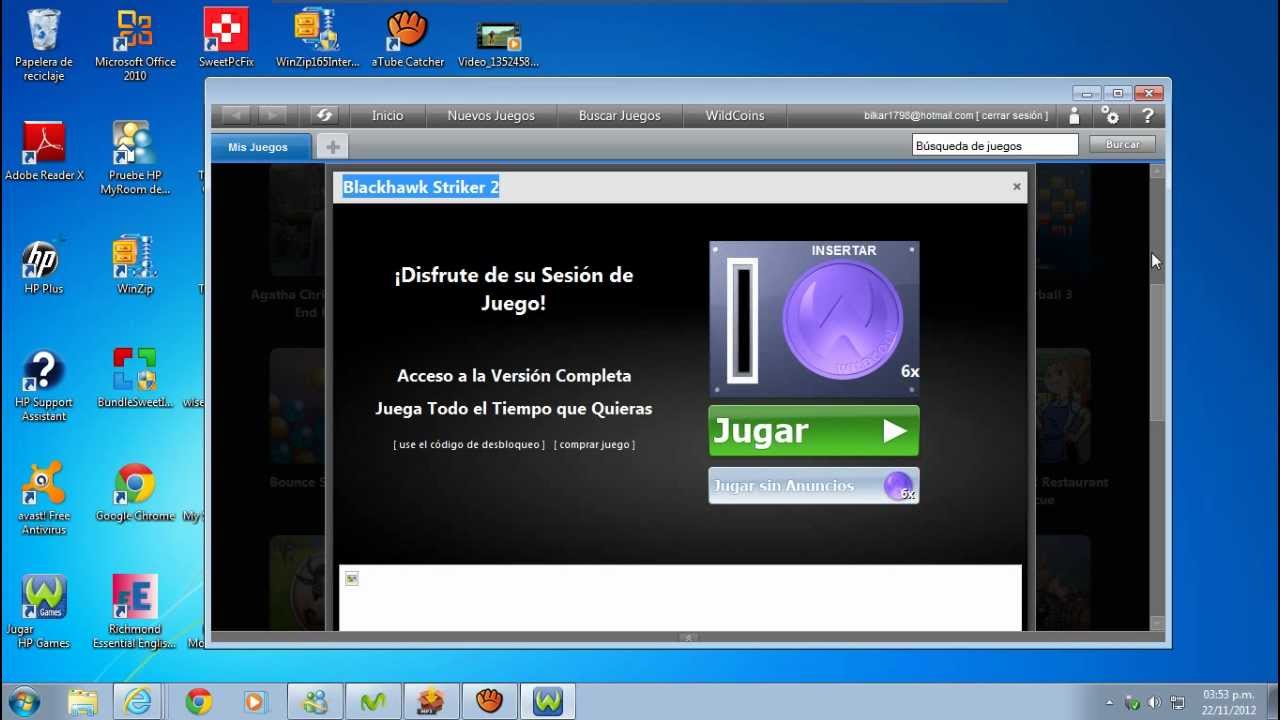Open avast! Free Antivirus shortcut
Screen dimensions: 1280x720
tap(44, 498)
